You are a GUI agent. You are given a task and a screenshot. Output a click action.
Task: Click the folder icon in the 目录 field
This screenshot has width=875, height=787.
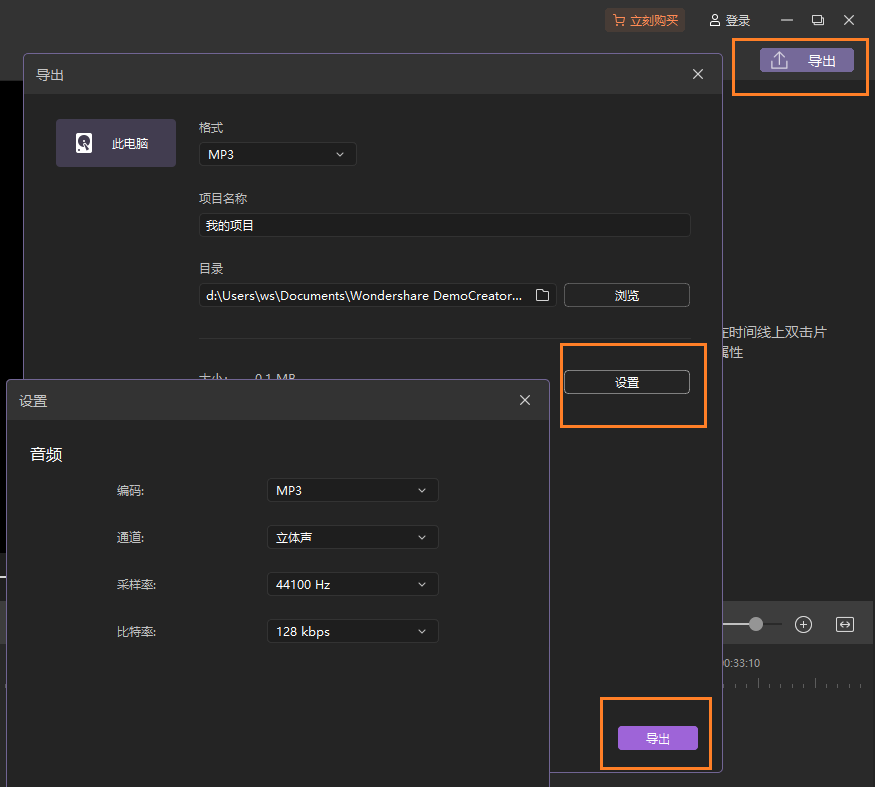click(542, 295)
